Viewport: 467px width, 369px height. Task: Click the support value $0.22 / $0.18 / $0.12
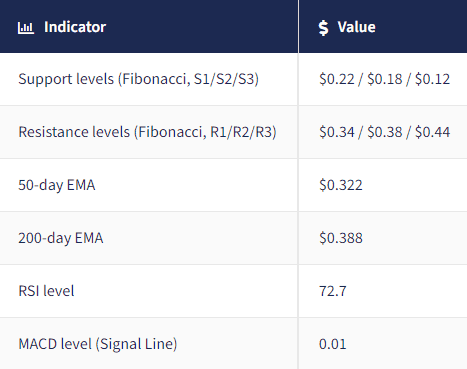coord(384,79)
